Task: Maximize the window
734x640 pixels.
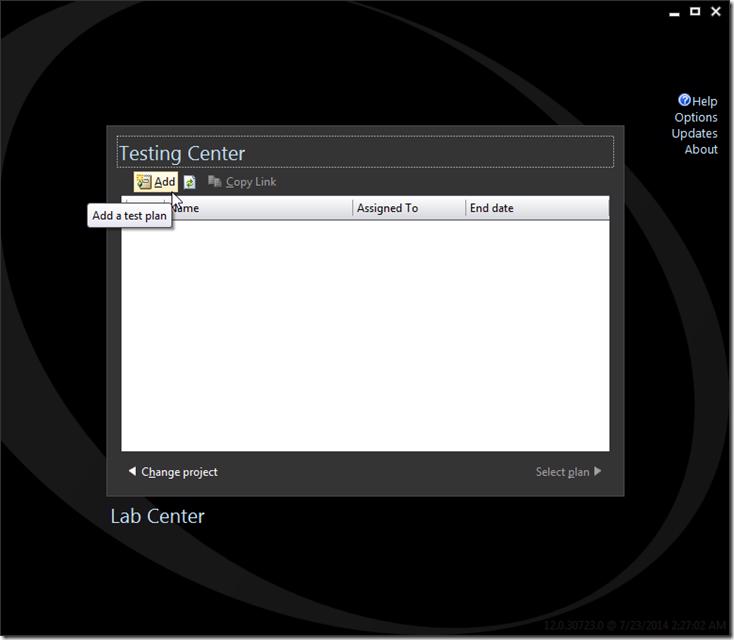Action: tap(695, 11)
